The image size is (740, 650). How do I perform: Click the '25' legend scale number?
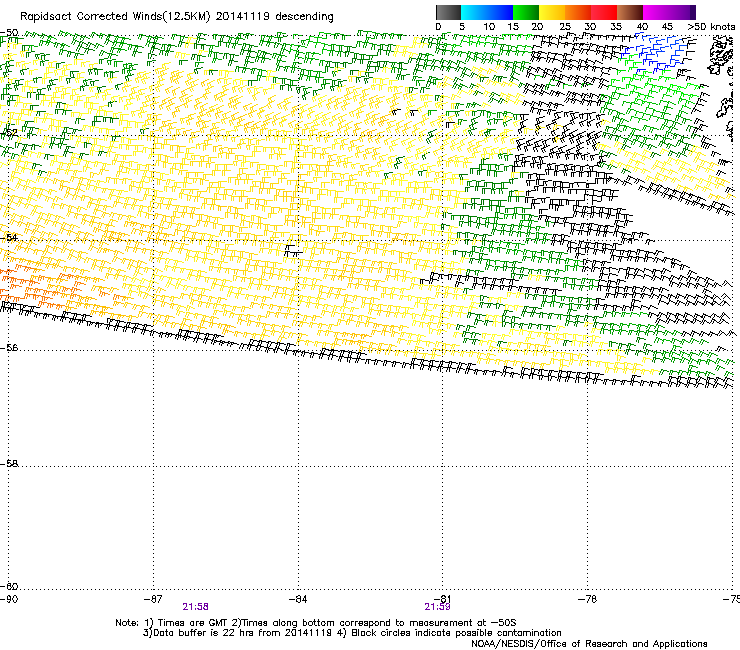(x=565, y=27)
